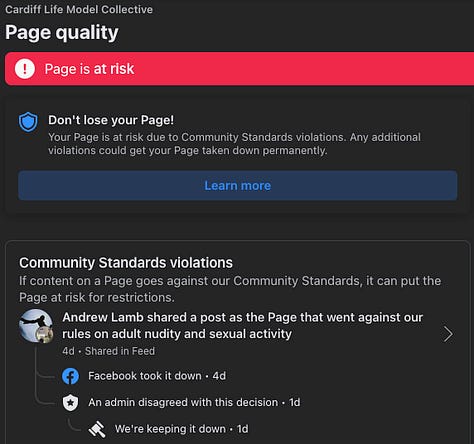Open violation details via right chevron arrow

point(448,334)
